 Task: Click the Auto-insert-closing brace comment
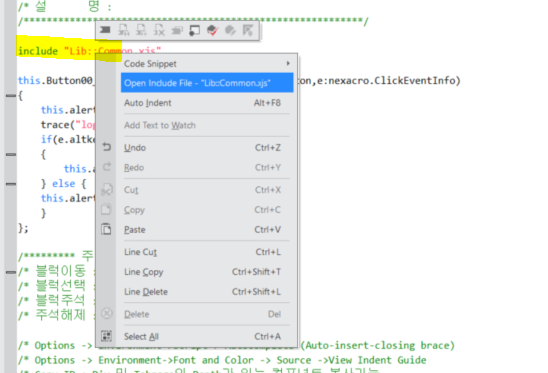coord(377,345)
